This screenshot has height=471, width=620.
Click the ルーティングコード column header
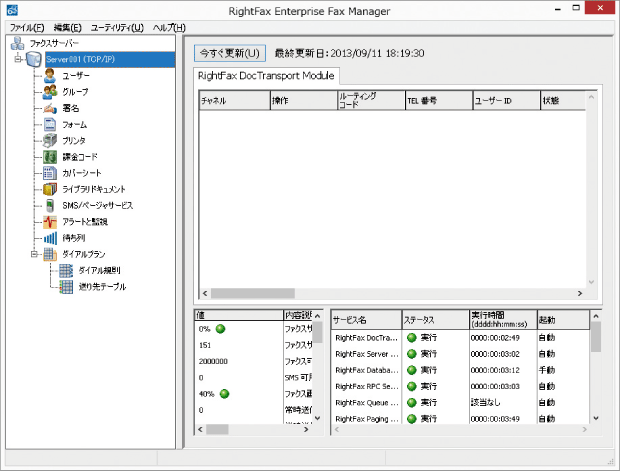click(371, 100)
